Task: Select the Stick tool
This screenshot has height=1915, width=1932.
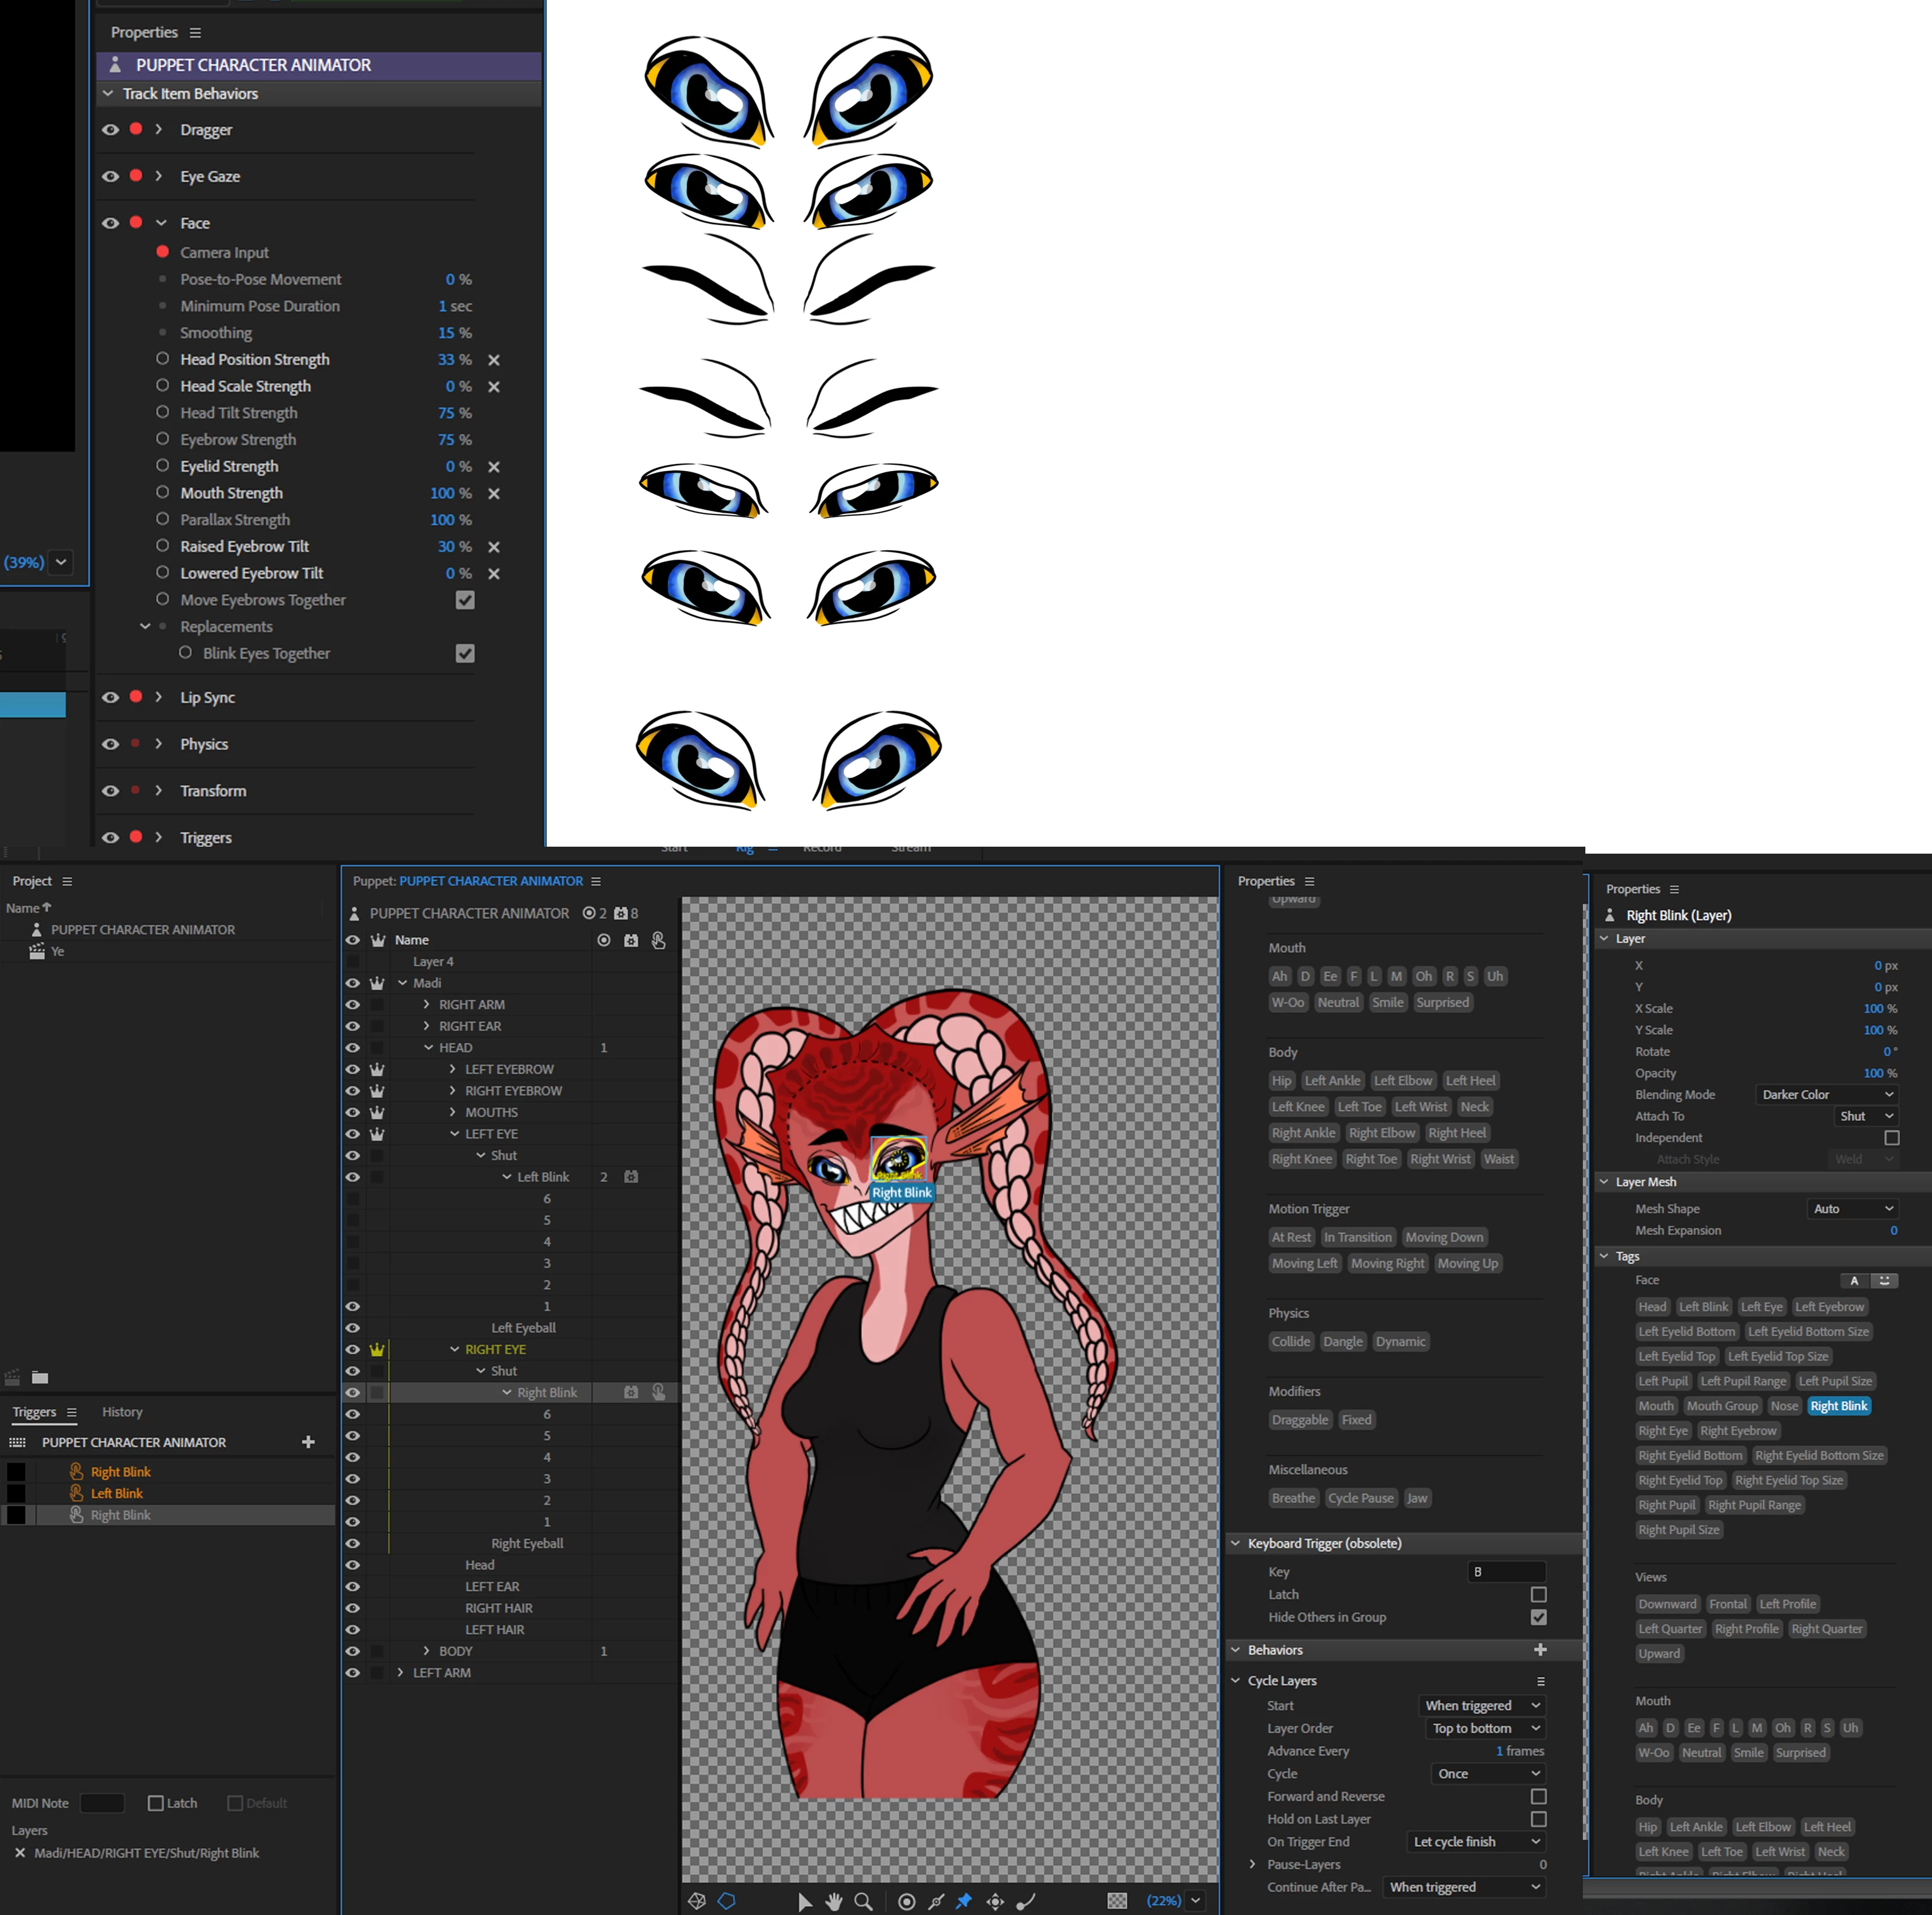Action: pos(935,1901)
